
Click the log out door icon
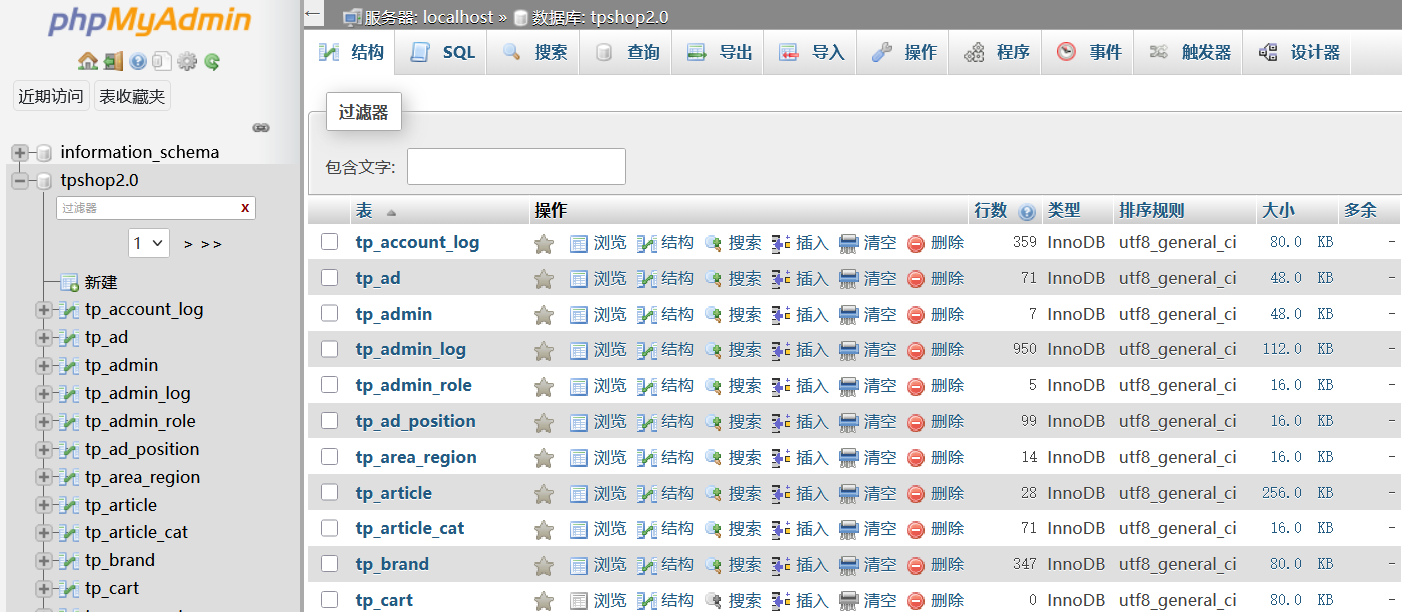[113, 61]
